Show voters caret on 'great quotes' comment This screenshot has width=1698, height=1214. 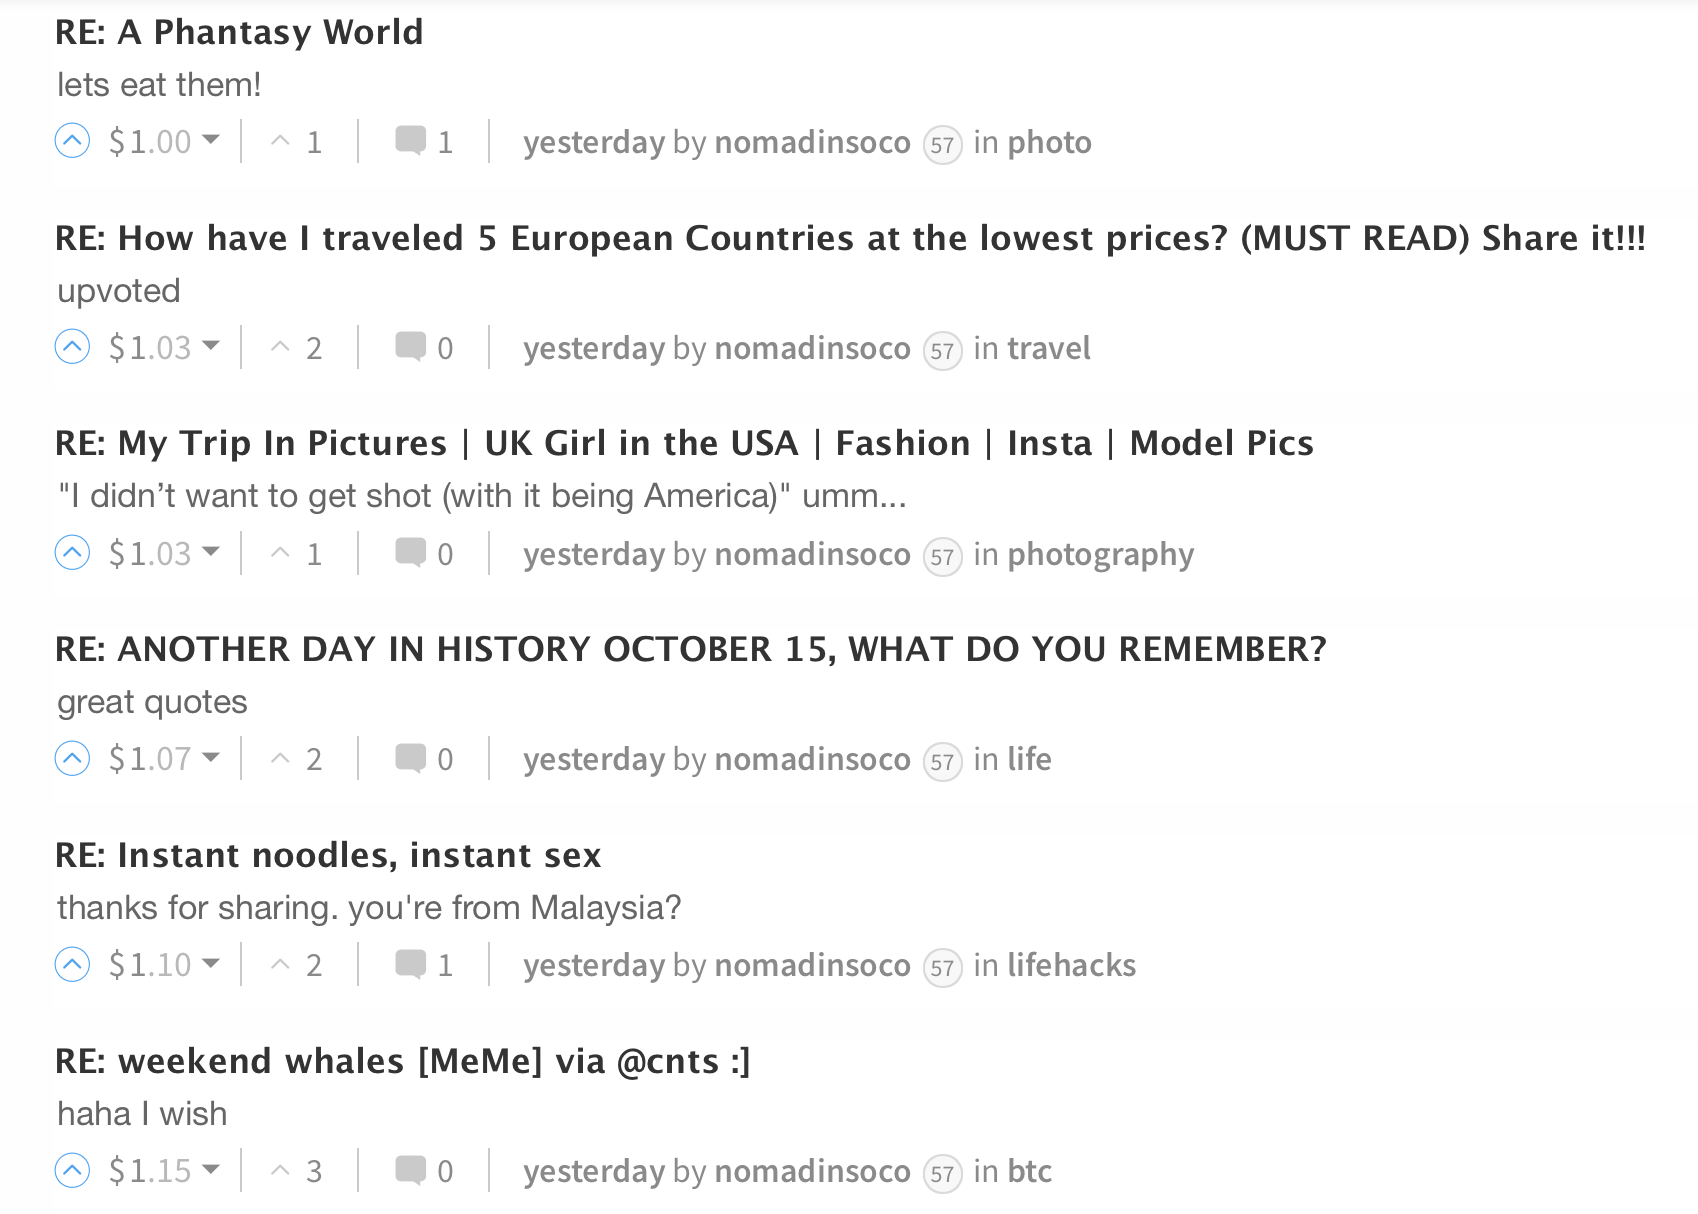point(281,759)
